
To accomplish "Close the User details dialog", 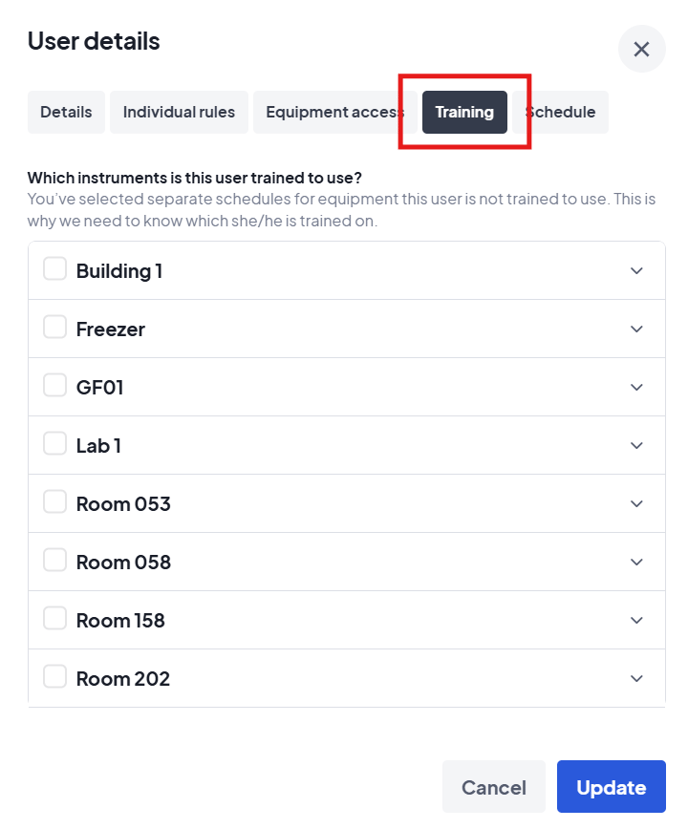I will (641, 49).
